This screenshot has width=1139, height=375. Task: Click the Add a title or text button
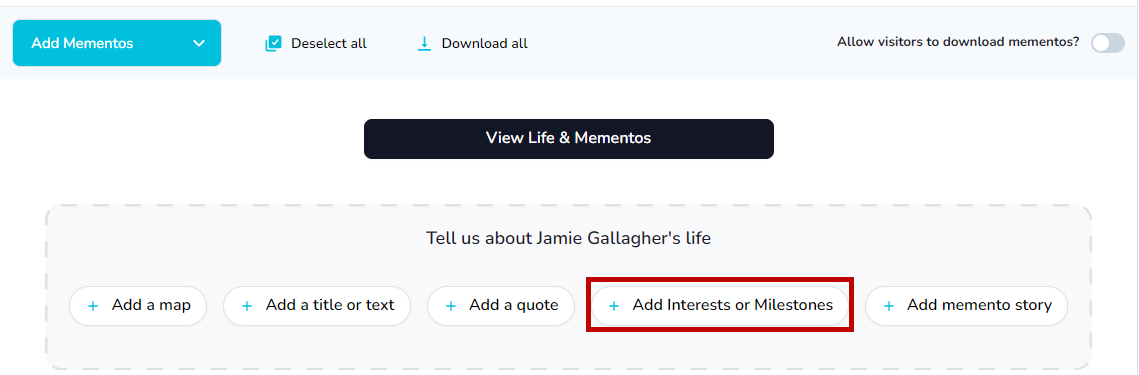(x=317, y=306)
